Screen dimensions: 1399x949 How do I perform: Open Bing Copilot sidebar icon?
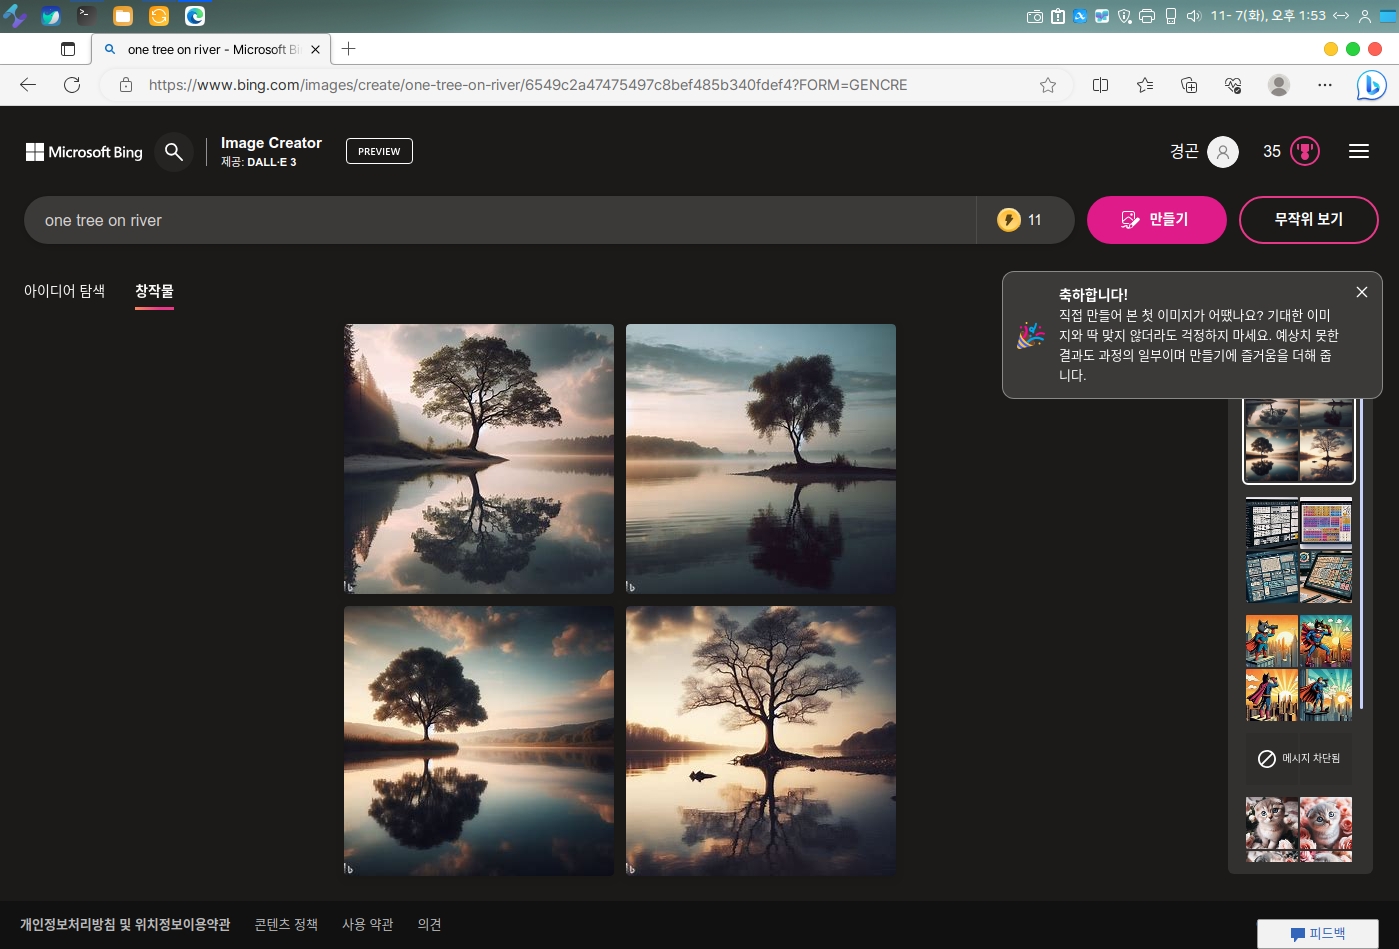click(1370, 86)
